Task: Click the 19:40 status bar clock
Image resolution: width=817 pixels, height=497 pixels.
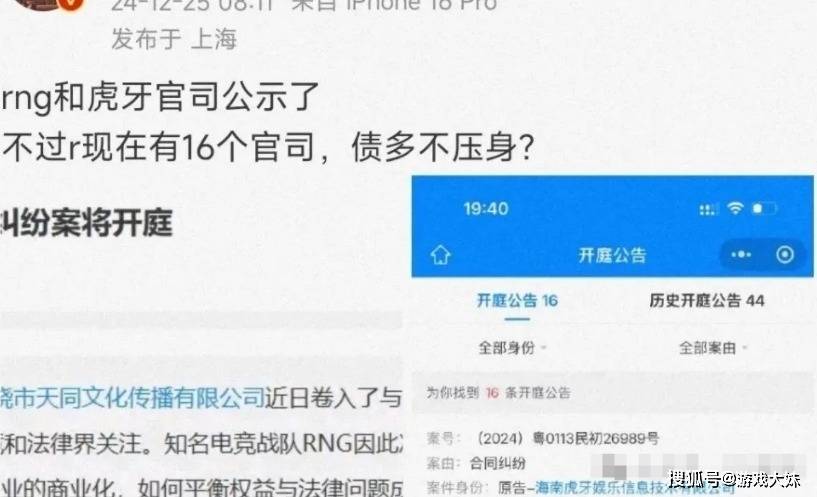Action: pos(486,209)
